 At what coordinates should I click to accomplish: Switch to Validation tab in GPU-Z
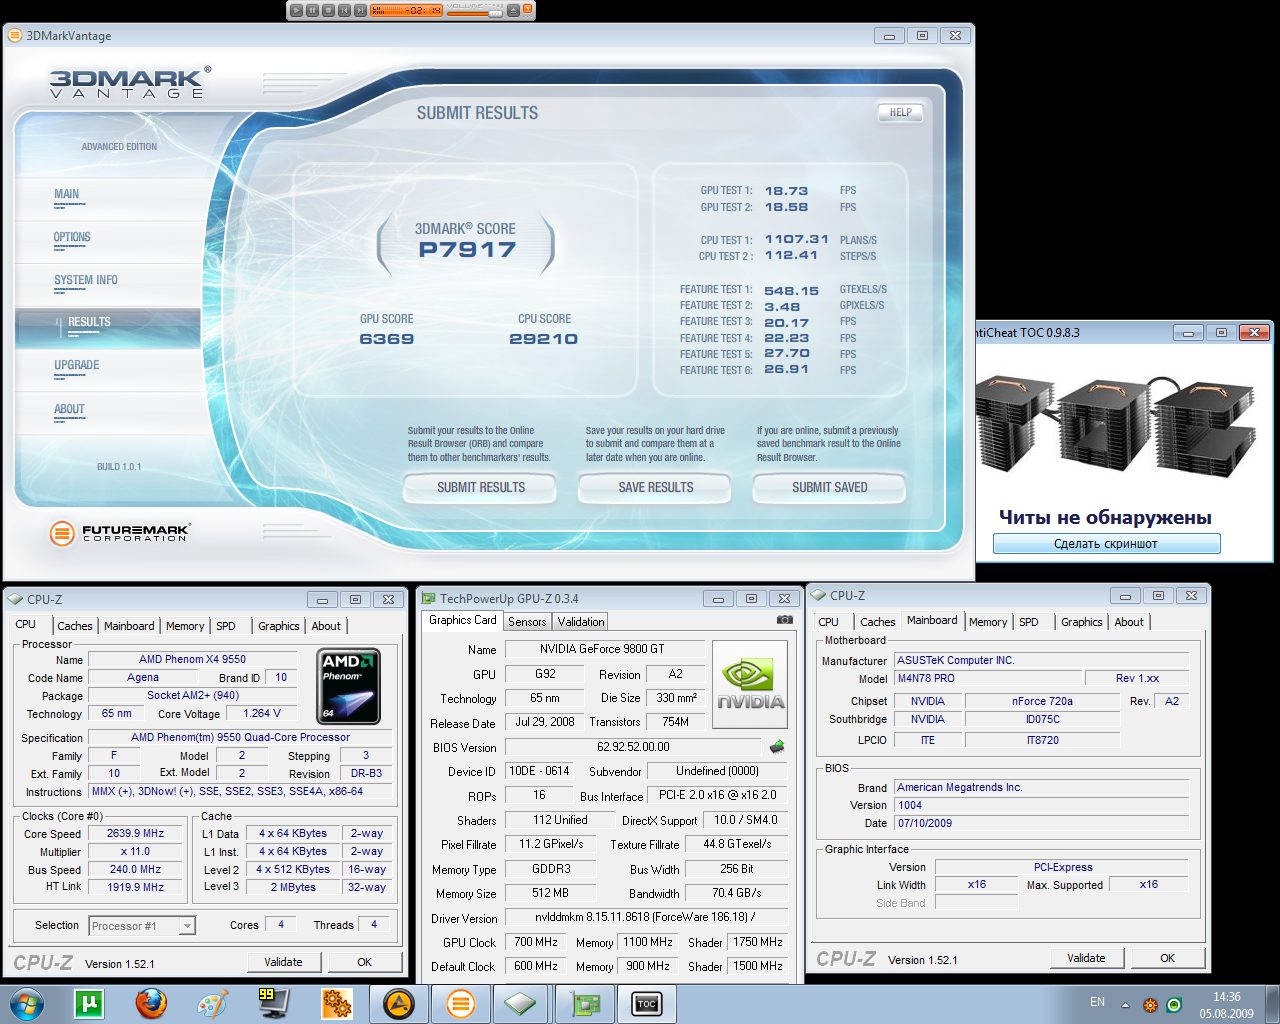click(581, 622)
